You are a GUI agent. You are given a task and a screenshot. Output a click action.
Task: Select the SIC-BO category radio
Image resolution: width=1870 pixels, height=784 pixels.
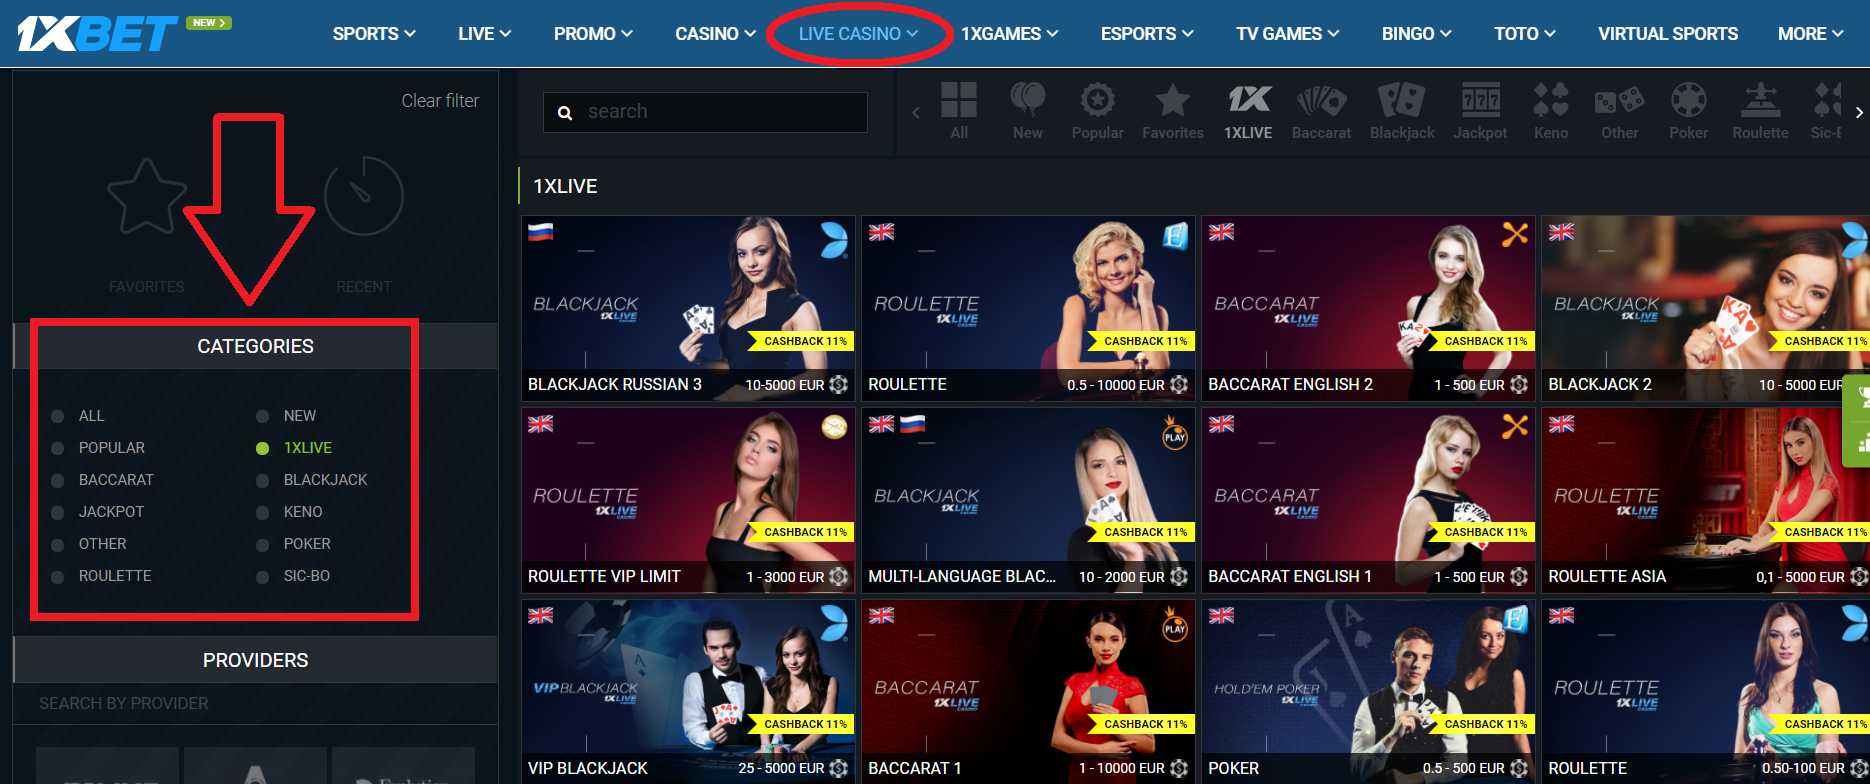[x=262, y=576]
